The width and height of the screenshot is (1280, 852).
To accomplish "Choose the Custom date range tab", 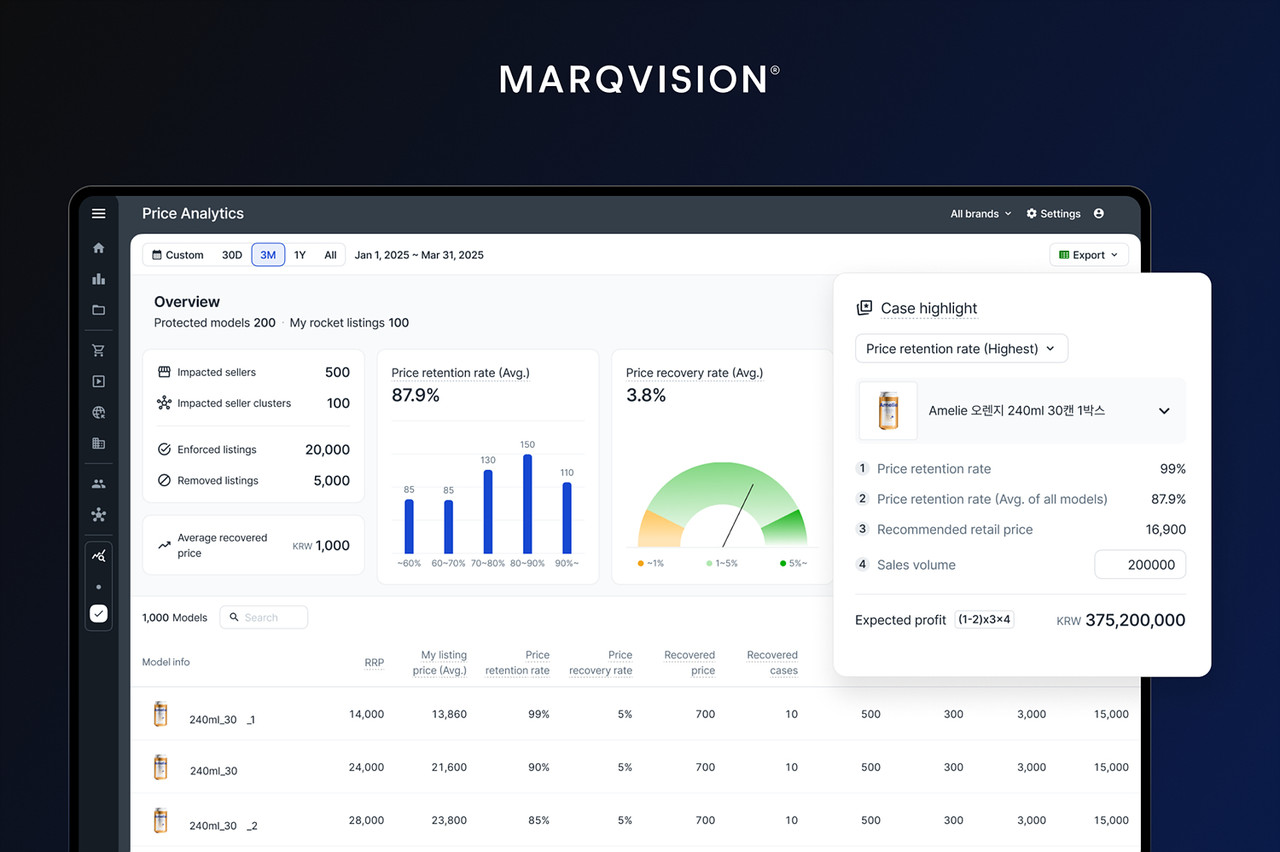I will pyautogui.click(x=178, y=255).
